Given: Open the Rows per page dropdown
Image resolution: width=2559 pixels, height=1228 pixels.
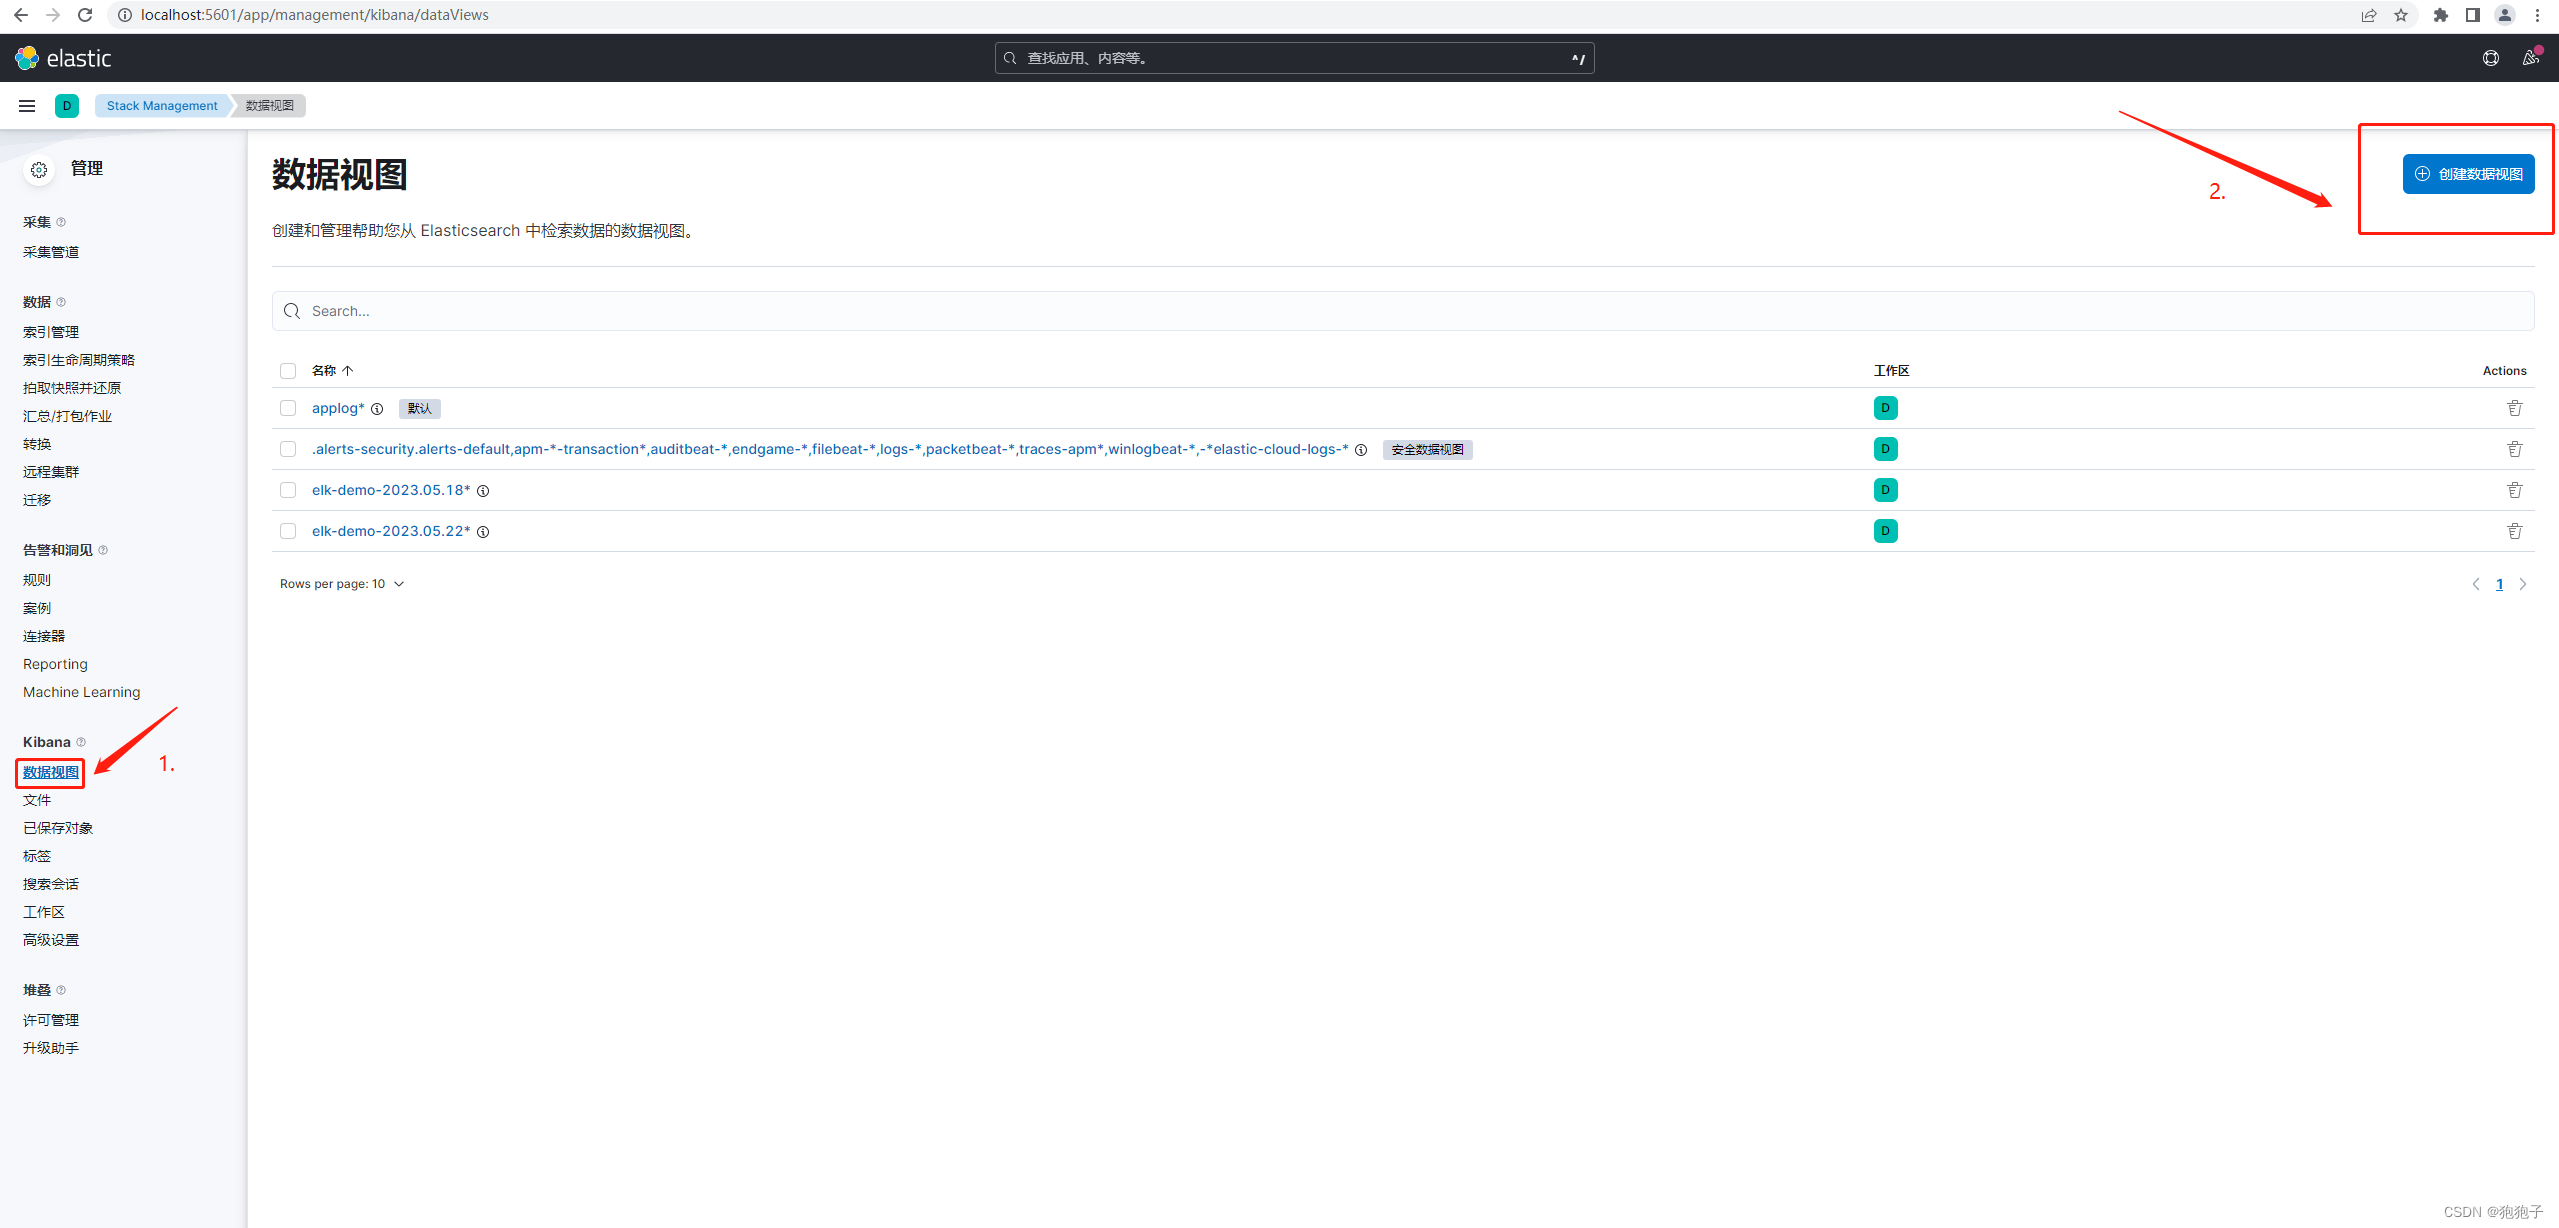Looking at the screenshot, I should click(x=342, y=583).
